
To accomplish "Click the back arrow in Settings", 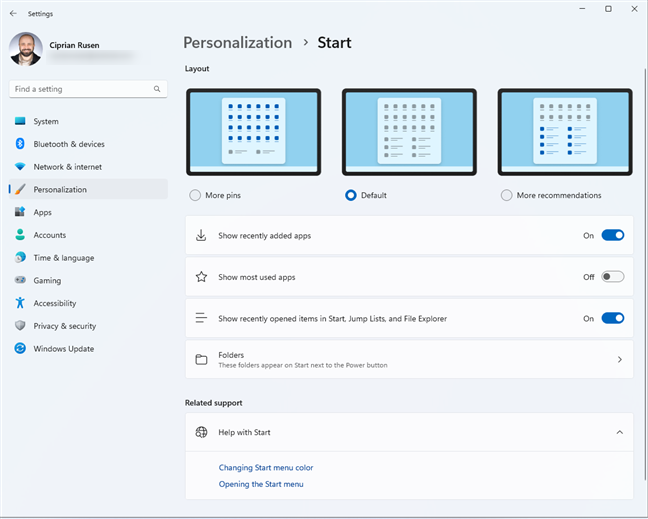I will [x=13, y=14].
